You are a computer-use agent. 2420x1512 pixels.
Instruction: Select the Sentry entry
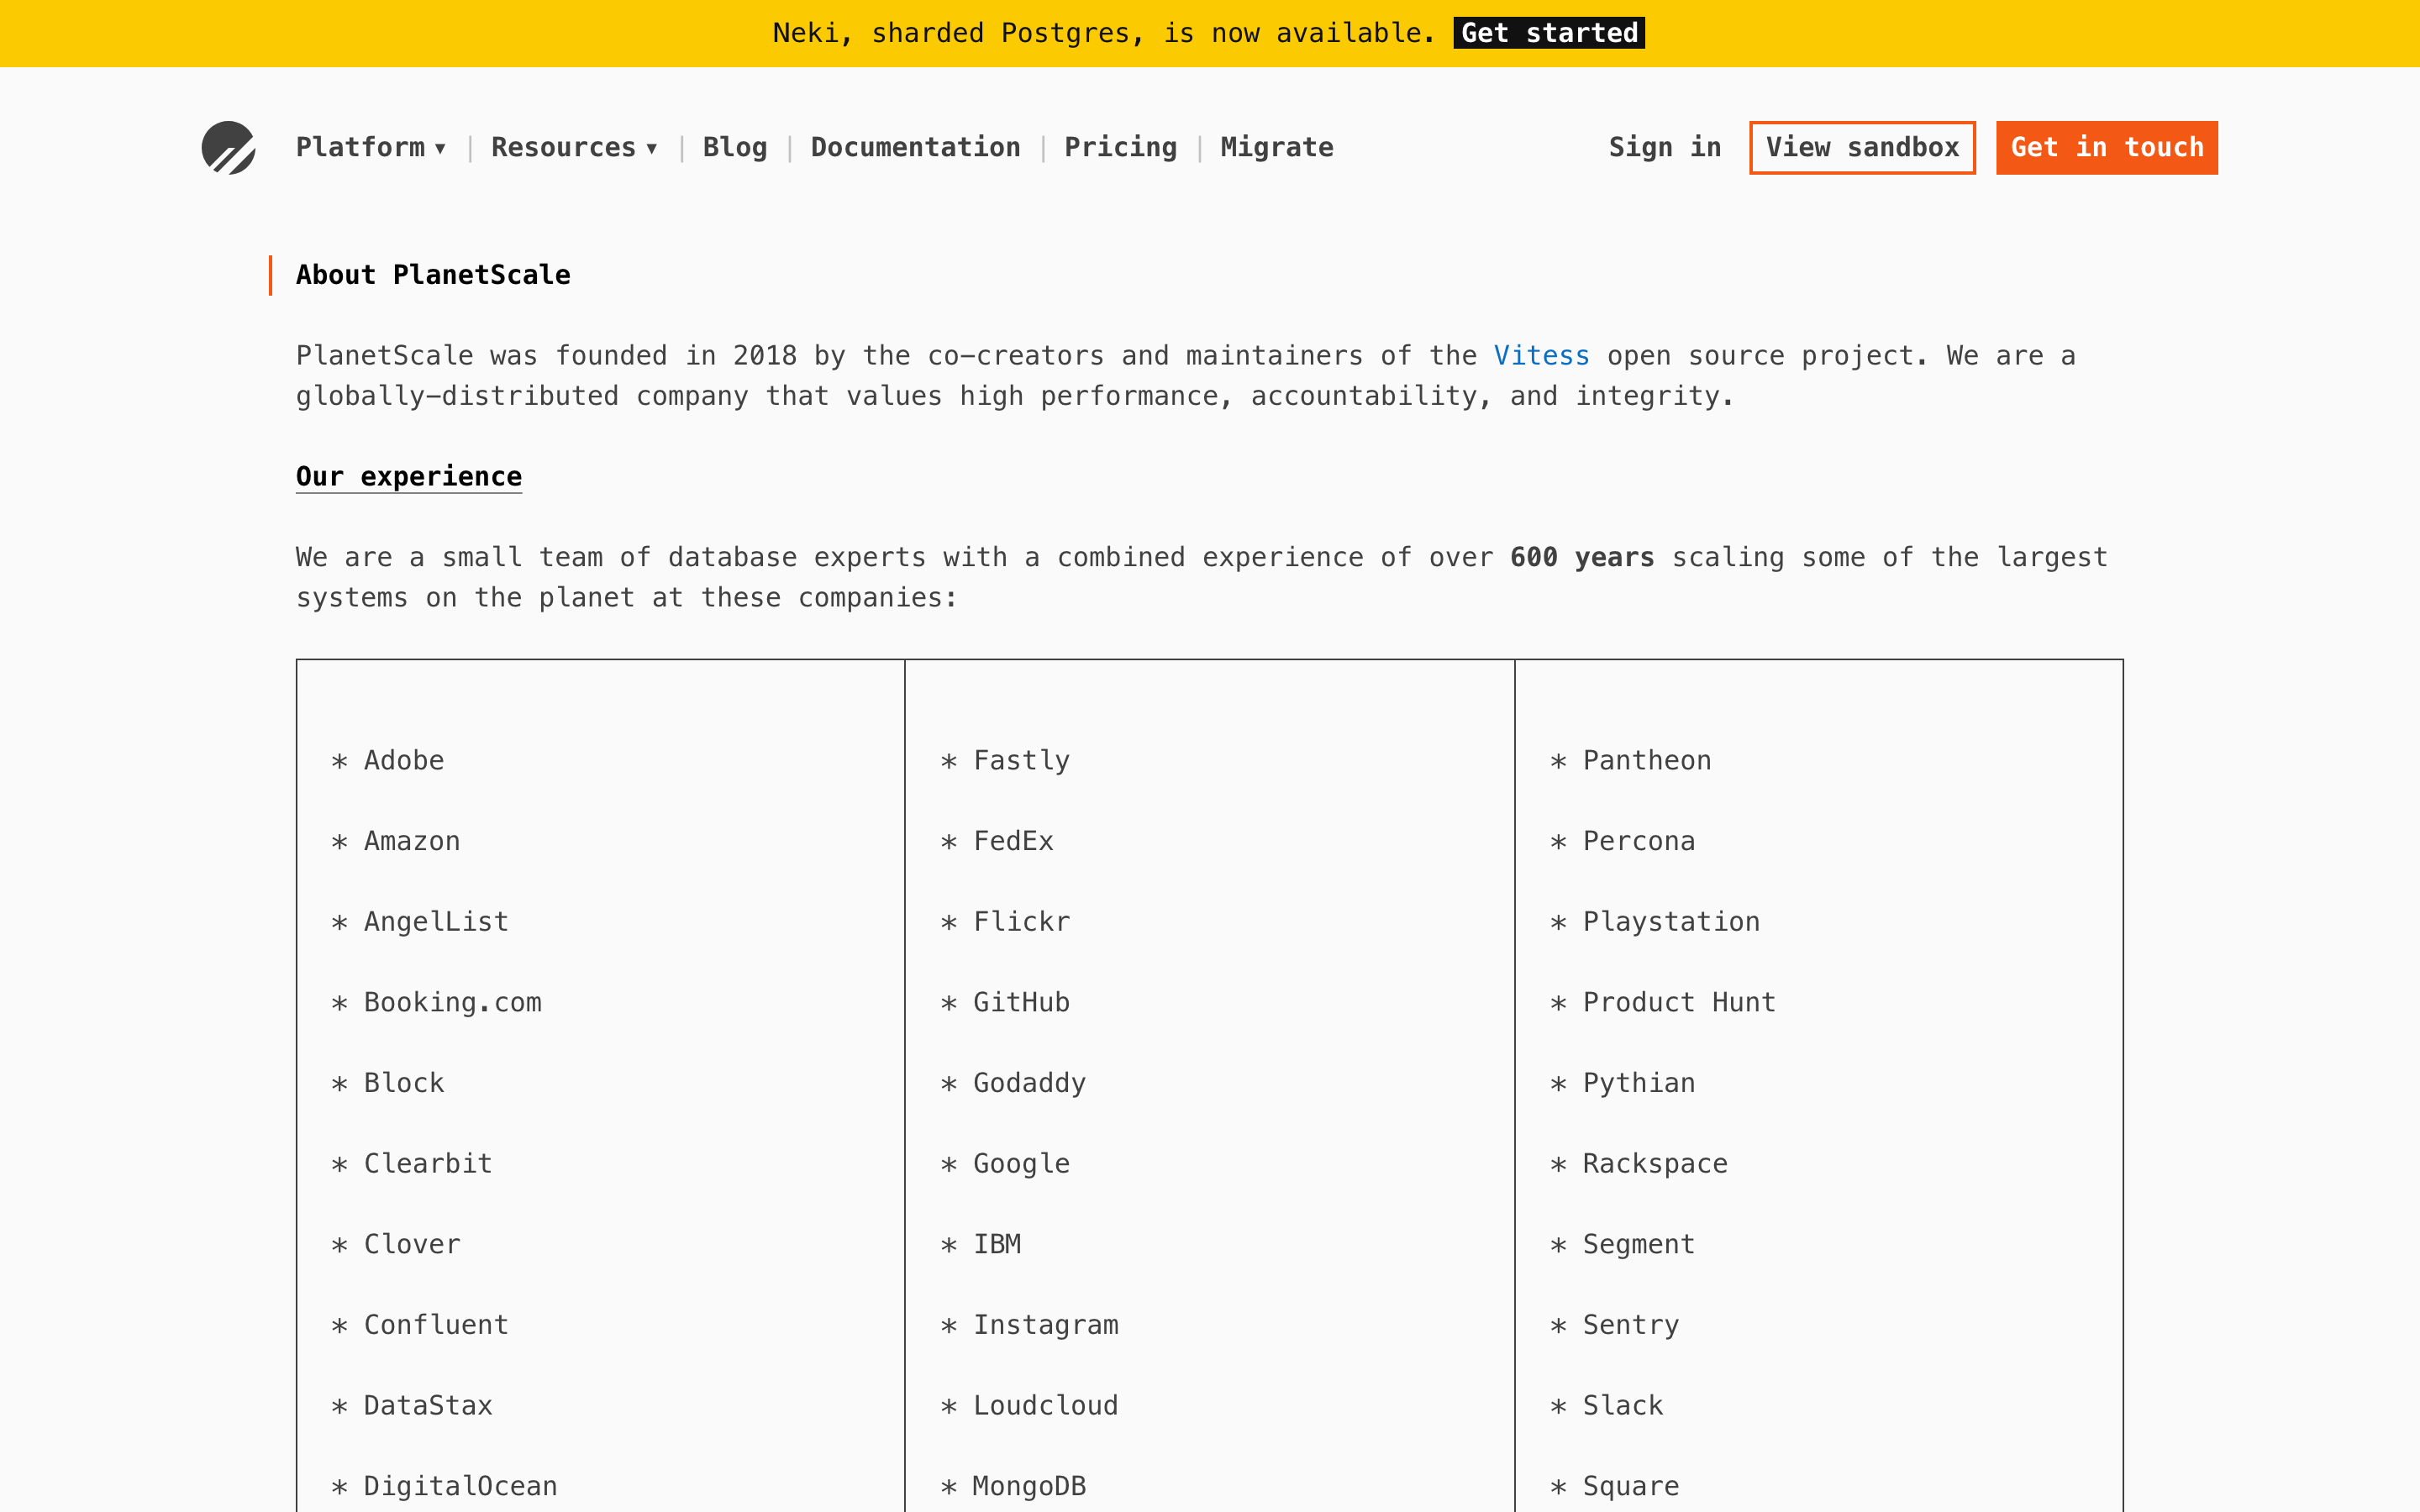[x=1631, y=1325]
